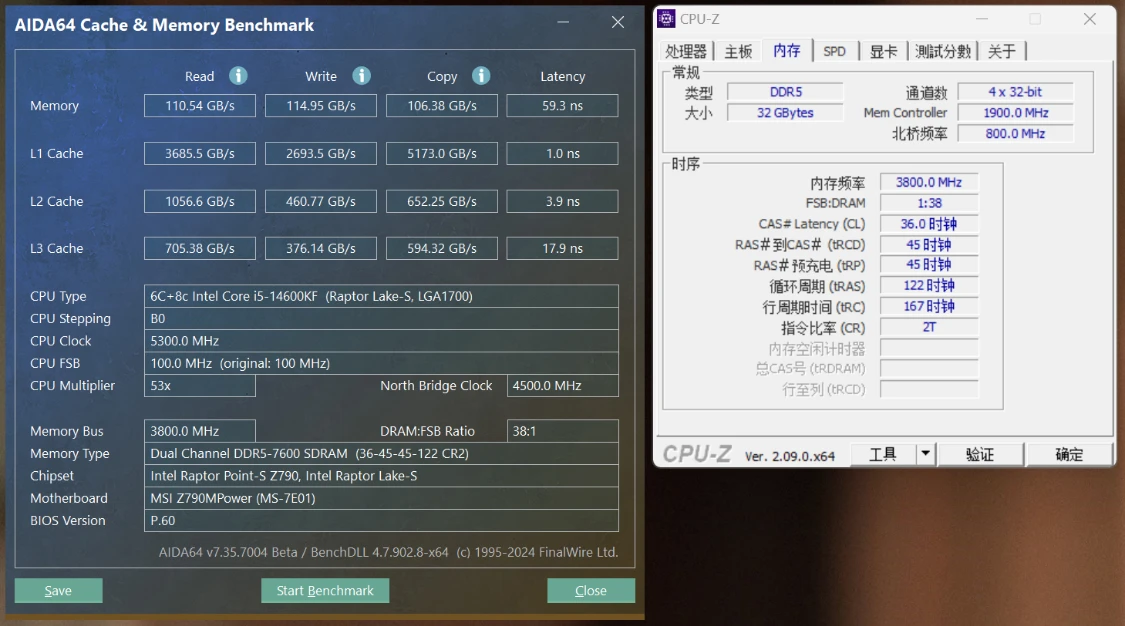Click the 通道数 value 4 x 32-bit
Viewport: 1125px width, 626px height.
click(x=1015, y=92)
